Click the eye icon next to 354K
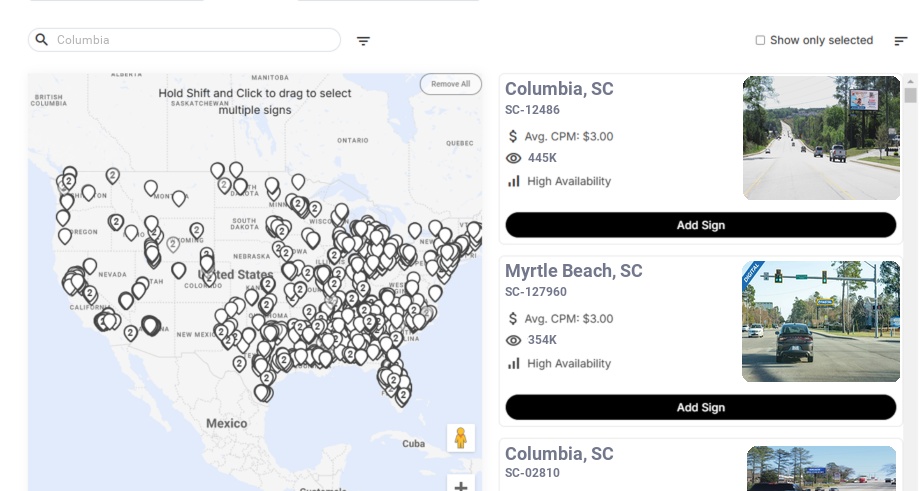920x491 pixels. [x=513, y=340]
